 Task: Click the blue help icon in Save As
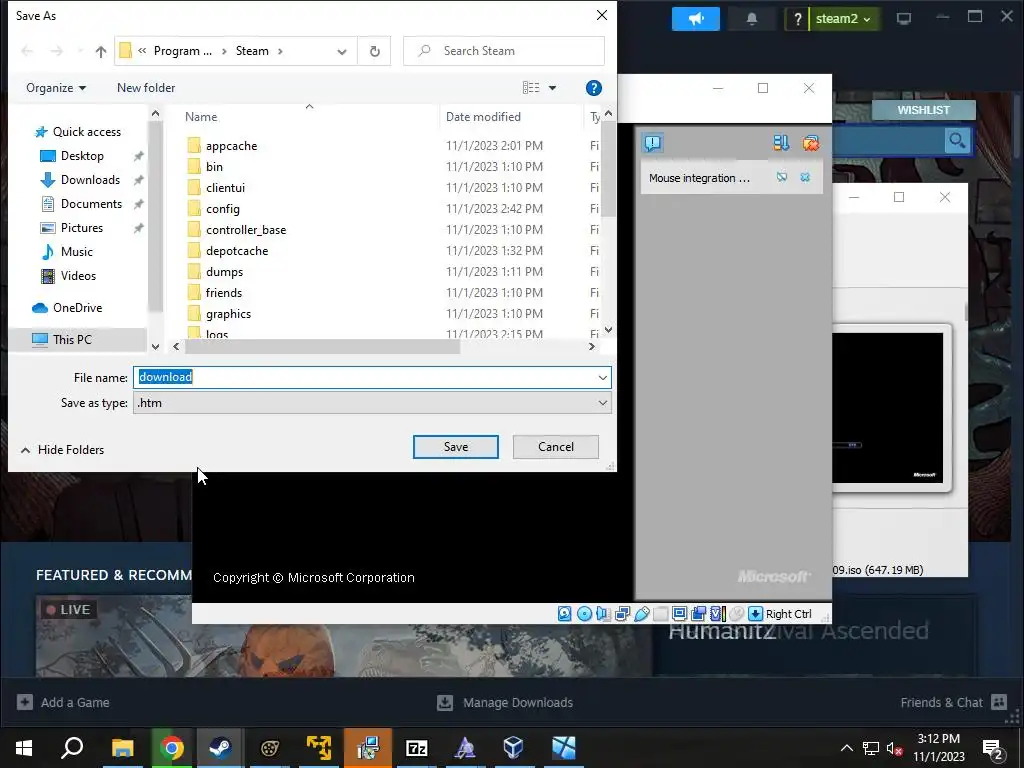[x=594, y=88]
